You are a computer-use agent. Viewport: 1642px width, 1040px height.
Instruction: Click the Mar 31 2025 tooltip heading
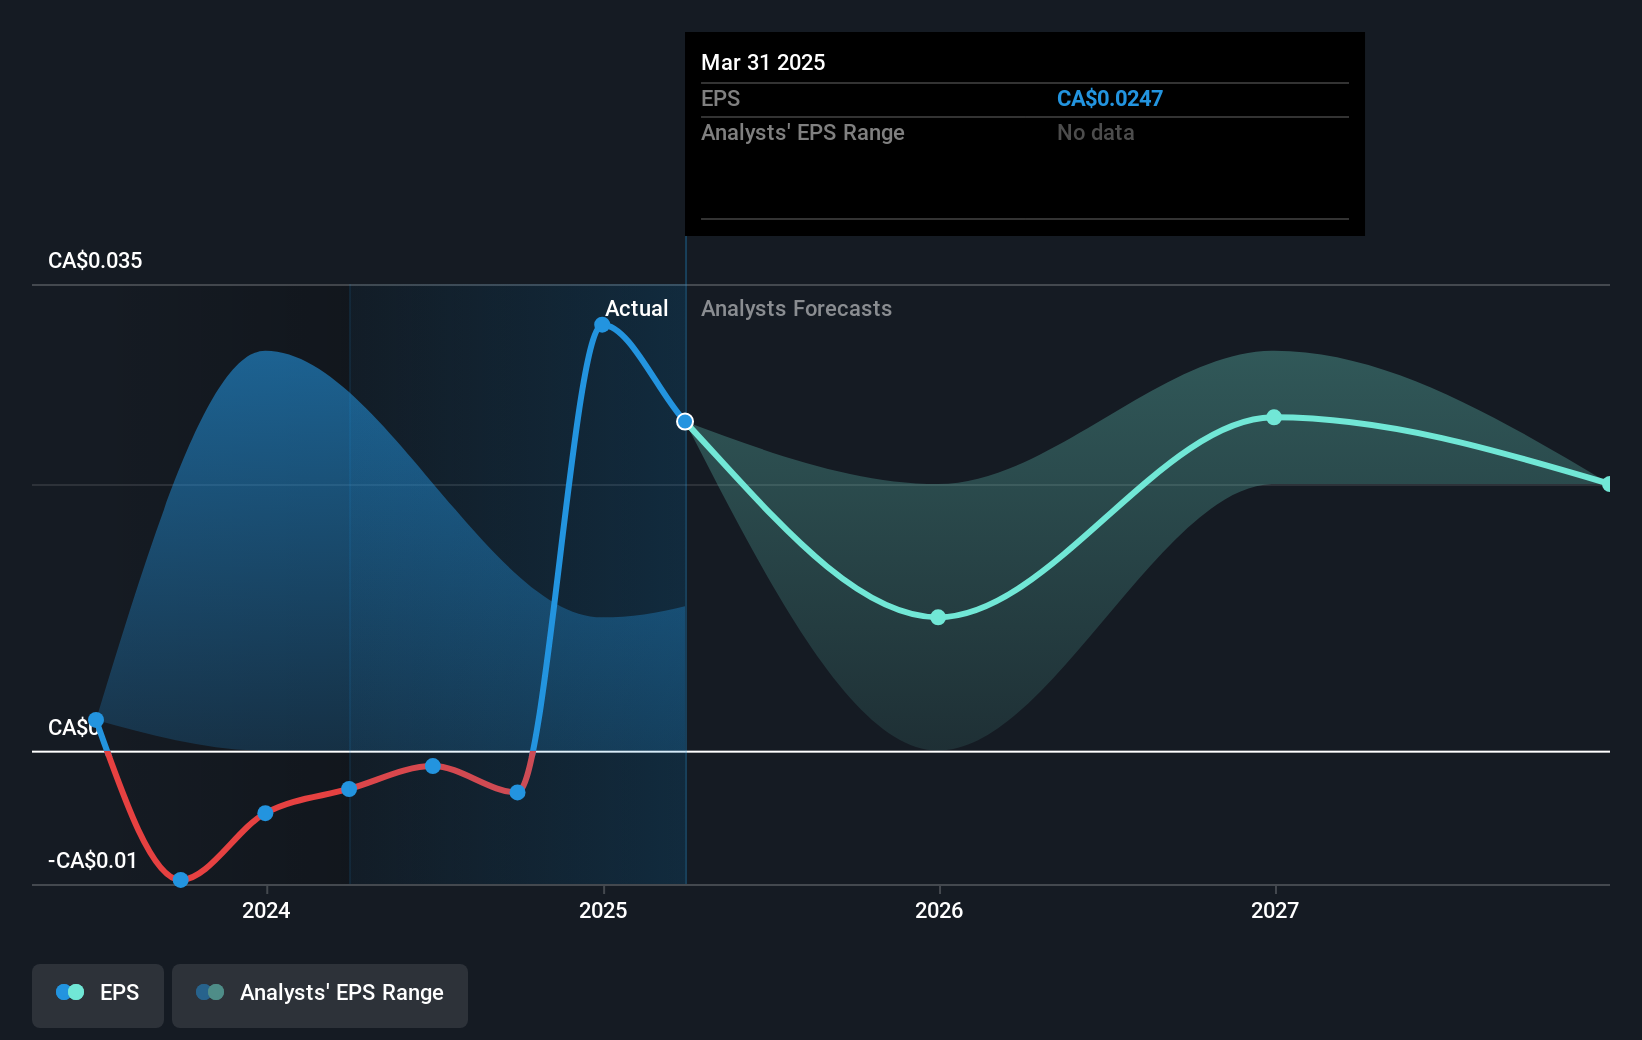pos(763,62)
